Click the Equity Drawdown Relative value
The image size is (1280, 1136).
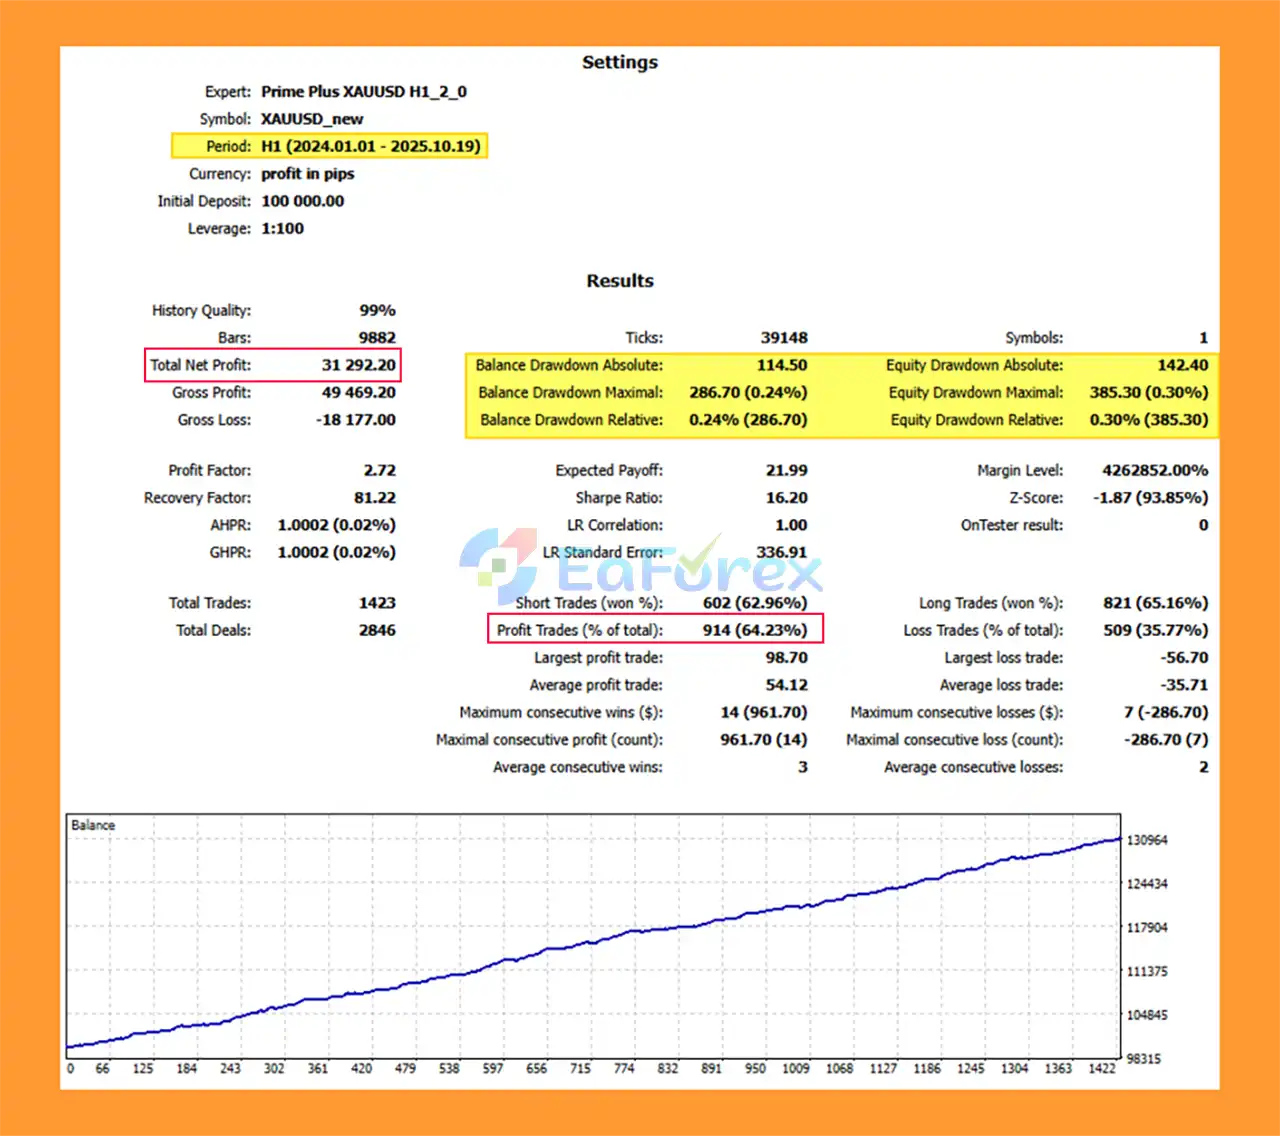click(x=1148, y=420)
